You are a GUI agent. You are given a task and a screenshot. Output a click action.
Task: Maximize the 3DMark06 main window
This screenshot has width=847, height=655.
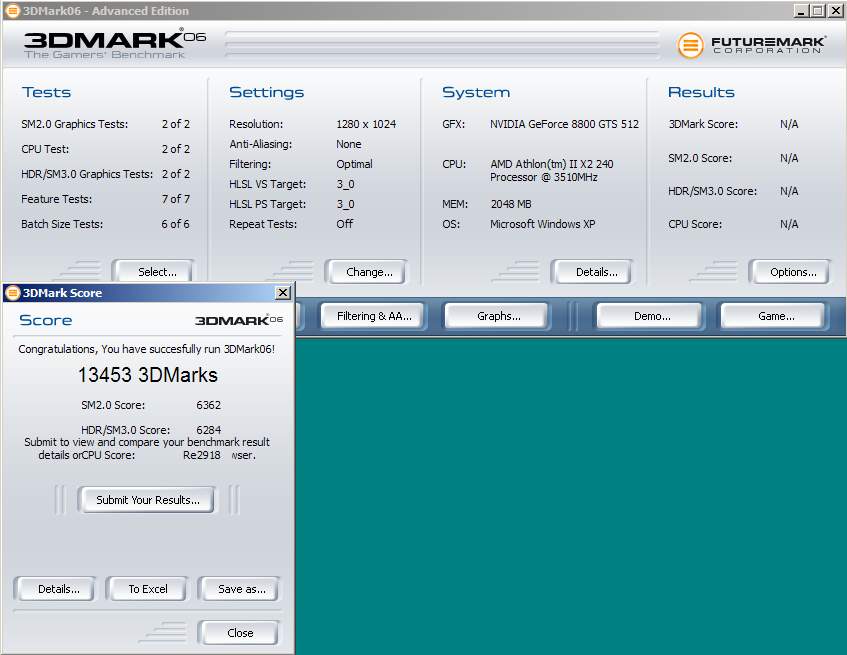click(818, 10)
